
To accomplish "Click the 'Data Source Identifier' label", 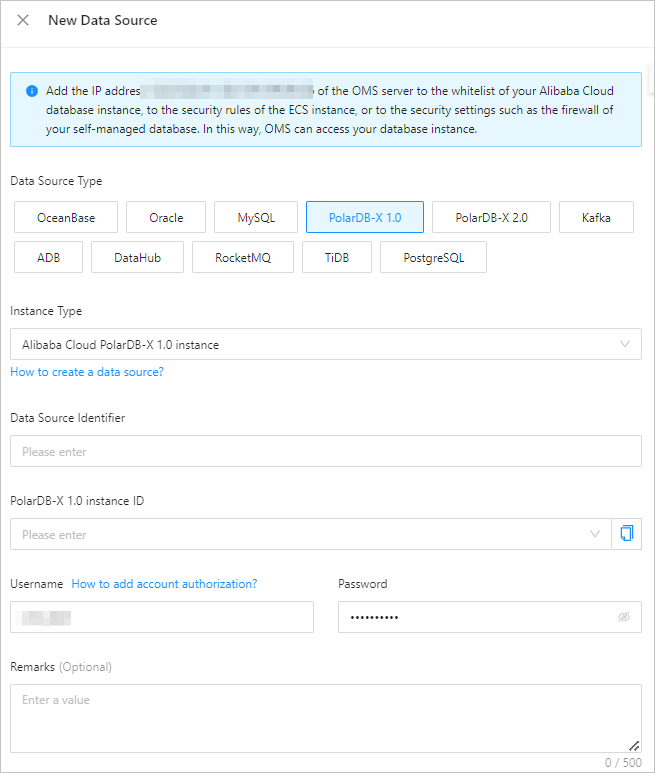I will (68, 418).
